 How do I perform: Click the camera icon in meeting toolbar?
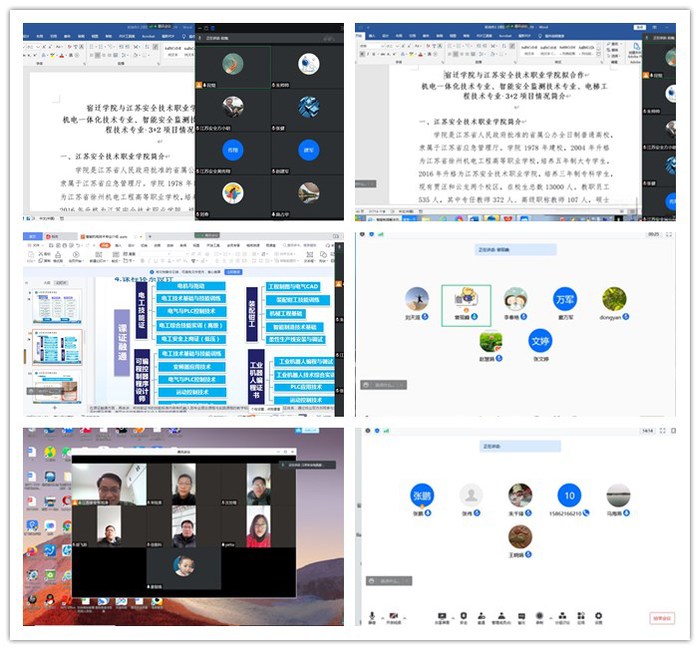[x=394, y=615]
